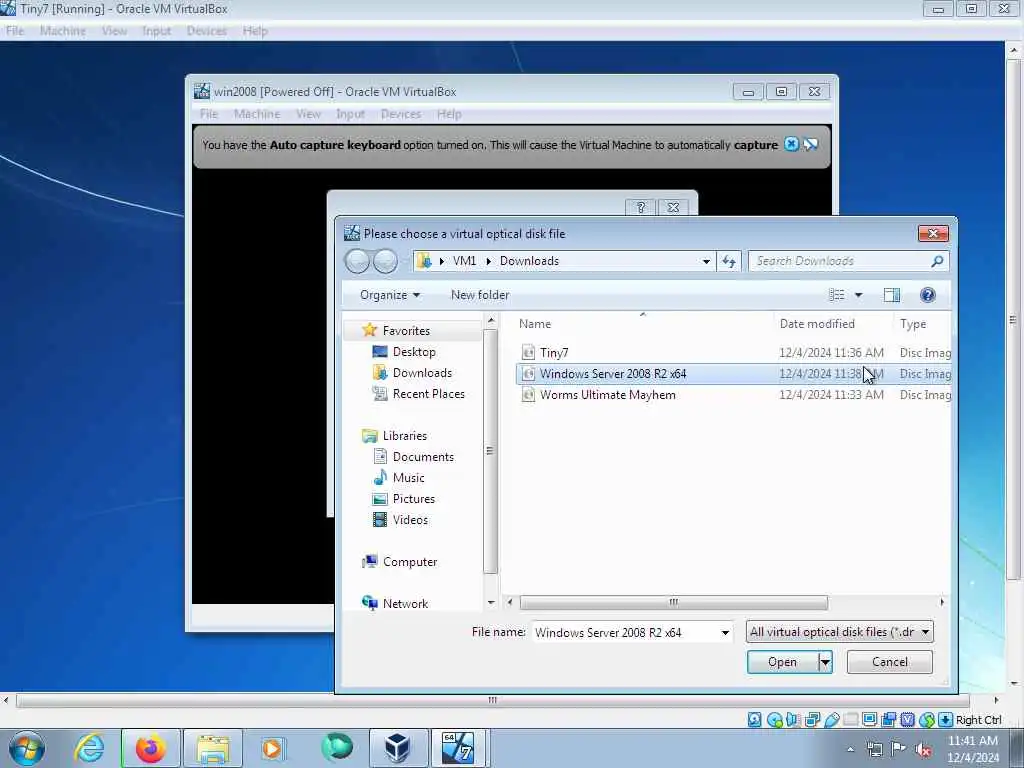
Task: Open Windows Explorer taskbar icon
Action: (213, 748)
